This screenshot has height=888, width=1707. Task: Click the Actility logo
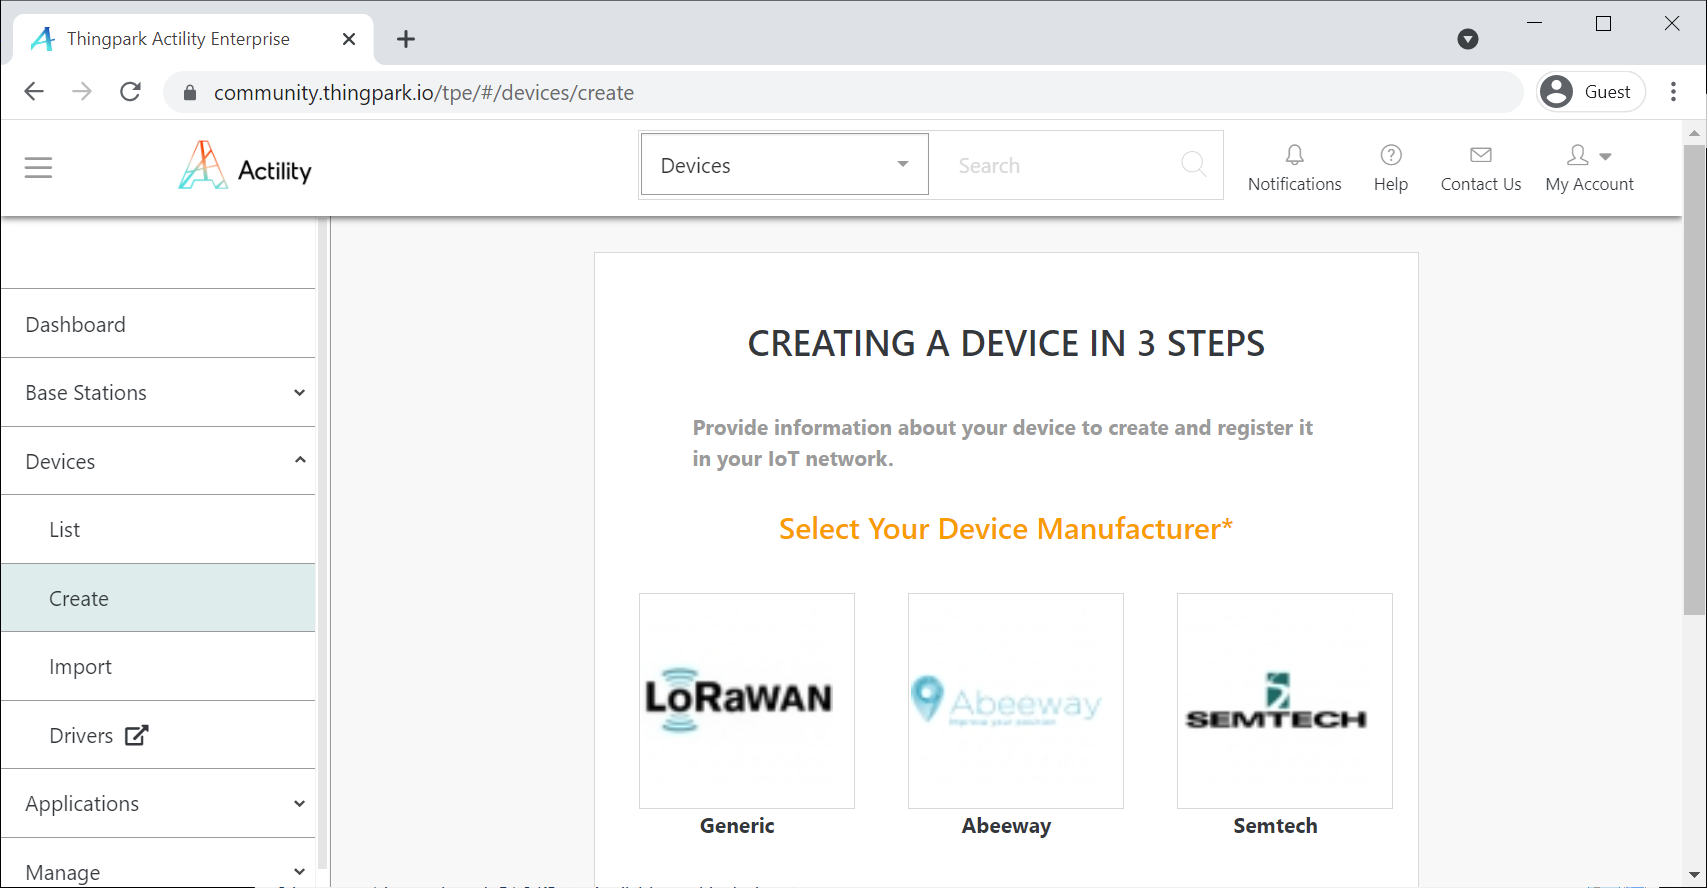pyautogui.click(x=245, y=166)
